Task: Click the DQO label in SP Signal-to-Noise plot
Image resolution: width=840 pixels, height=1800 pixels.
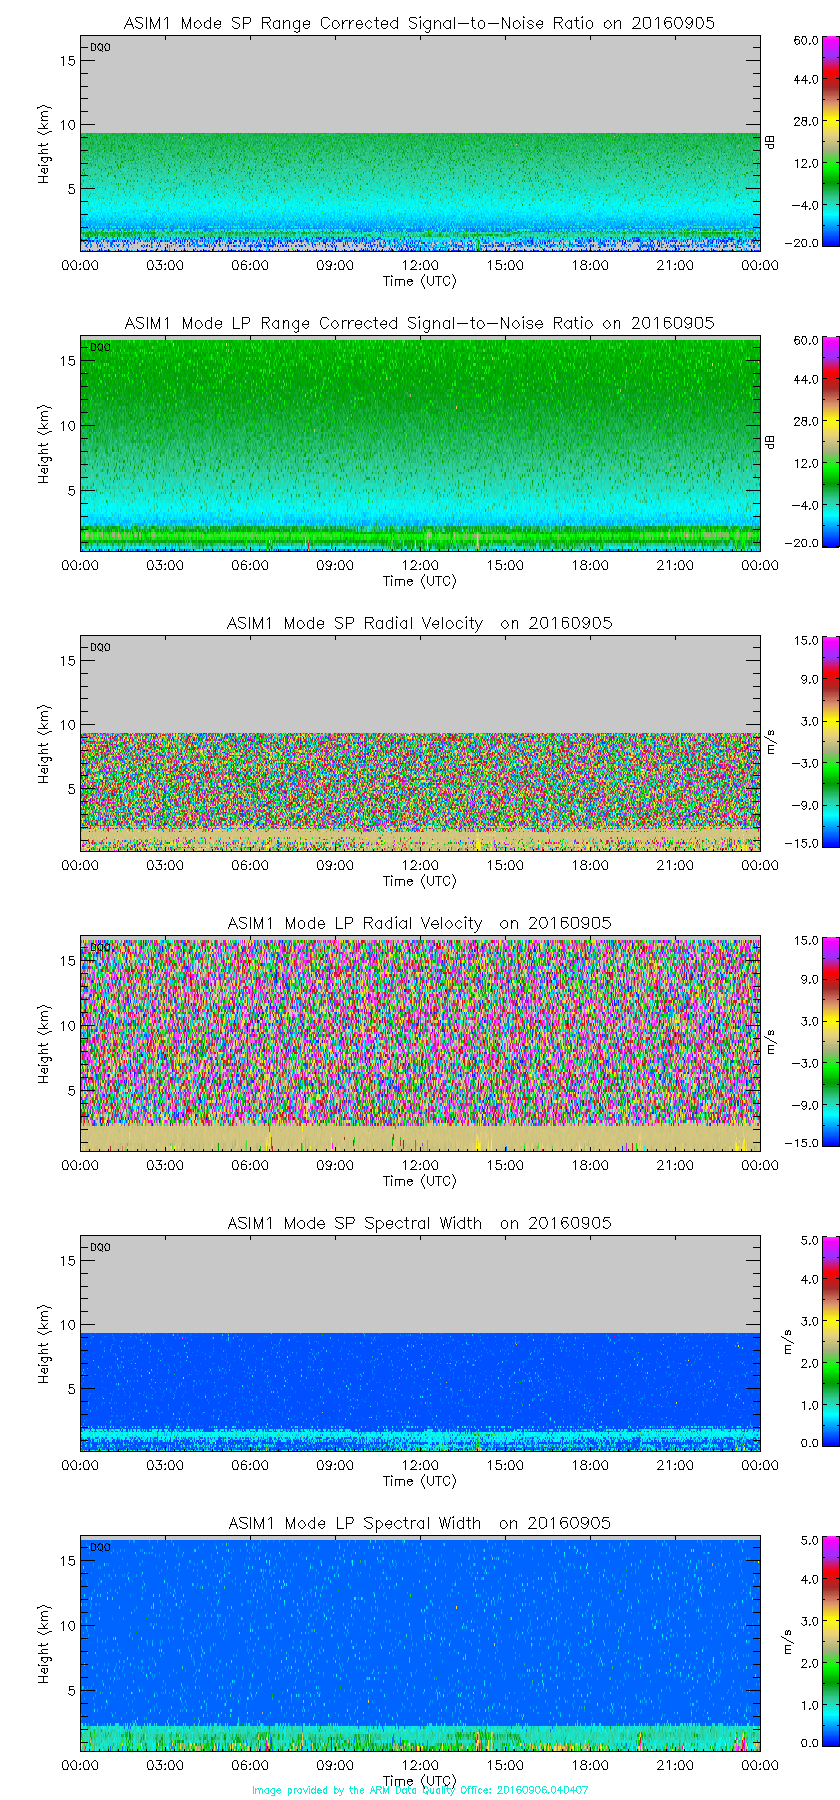Action: (x=100, y=47)
